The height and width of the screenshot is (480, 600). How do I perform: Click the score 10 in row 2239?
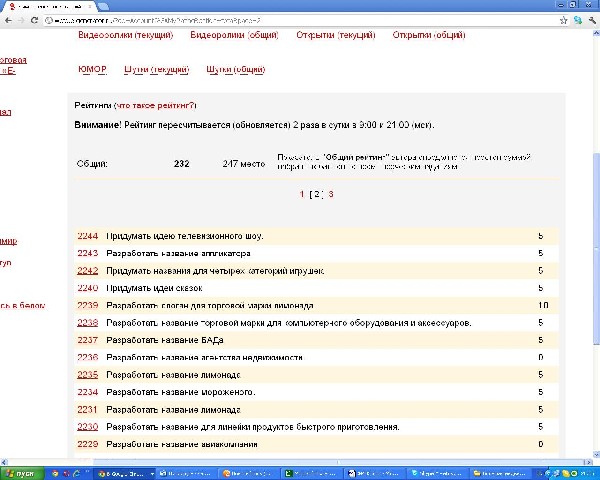point(543,305)
